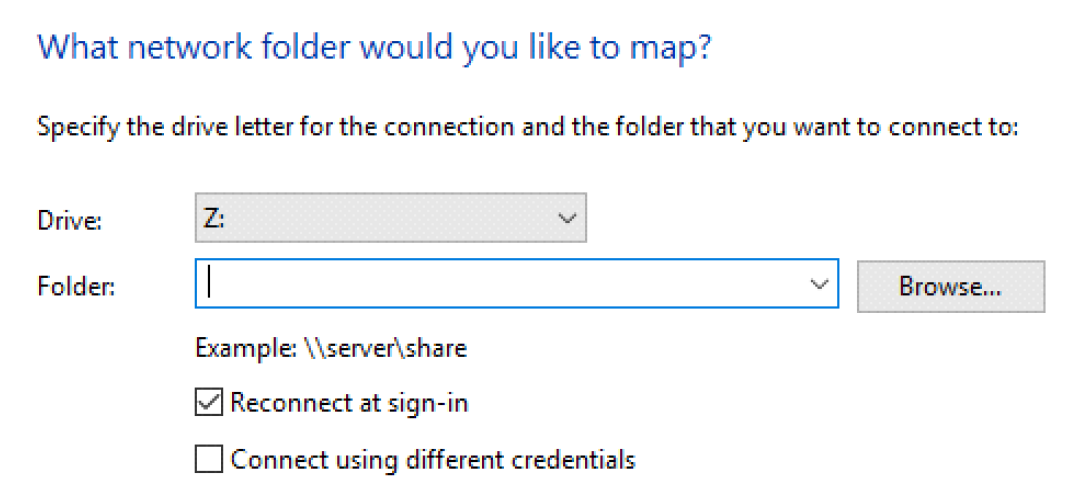Select the Z: drive letter text

click(214, 219)
